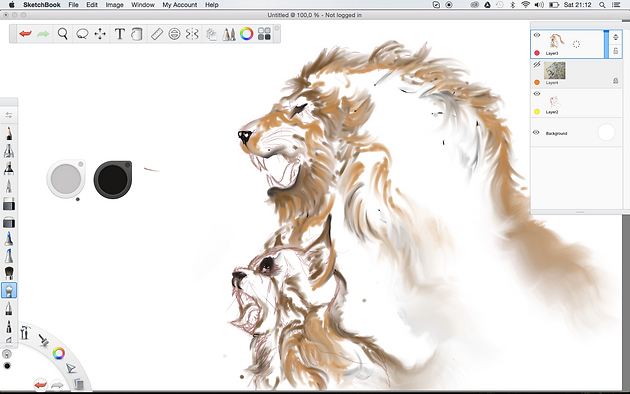
Task: Open the My Account menu
Action: [x=180, y=5]
